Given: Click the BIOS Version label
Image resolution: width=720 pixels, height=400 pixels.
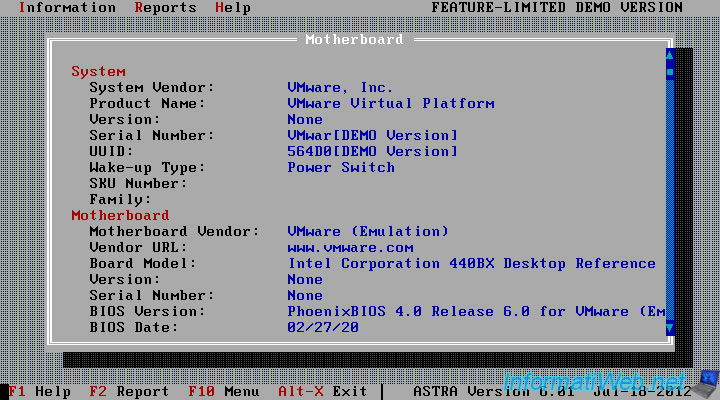Looking at the screenshot, I should click(x=147, y=311).
